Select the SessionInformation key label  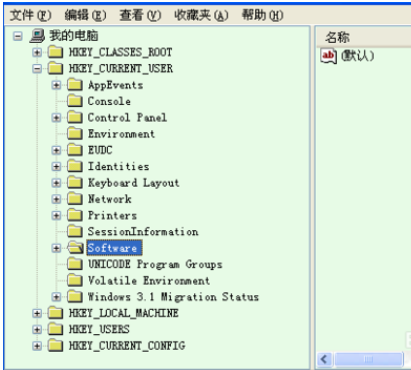pyautogui.click(x=143, y=231)
